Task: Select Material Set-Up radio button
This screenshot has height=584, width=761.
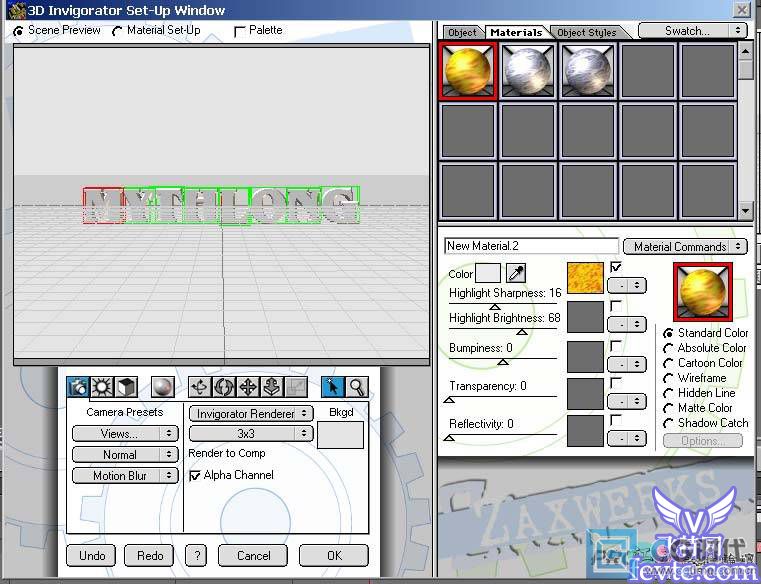Action: (x=117, y=32)
